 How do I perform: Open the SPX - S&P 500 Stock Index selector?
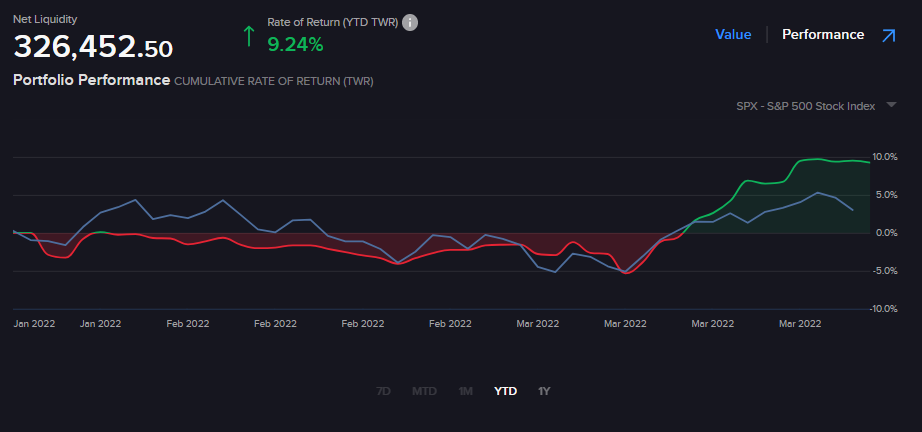[804, 106]
